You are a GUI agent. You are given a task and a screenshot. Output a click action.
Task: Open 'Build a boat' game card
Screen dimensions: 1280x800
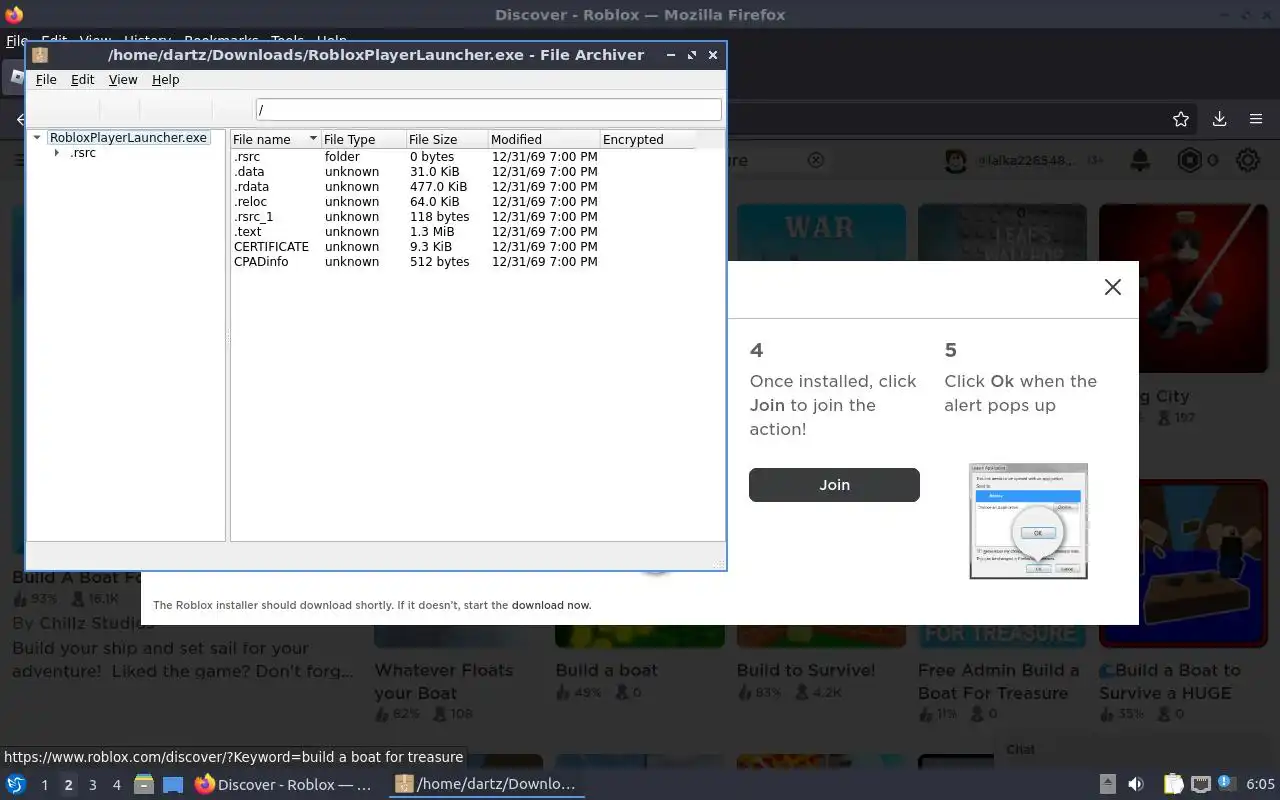[607, 670]
